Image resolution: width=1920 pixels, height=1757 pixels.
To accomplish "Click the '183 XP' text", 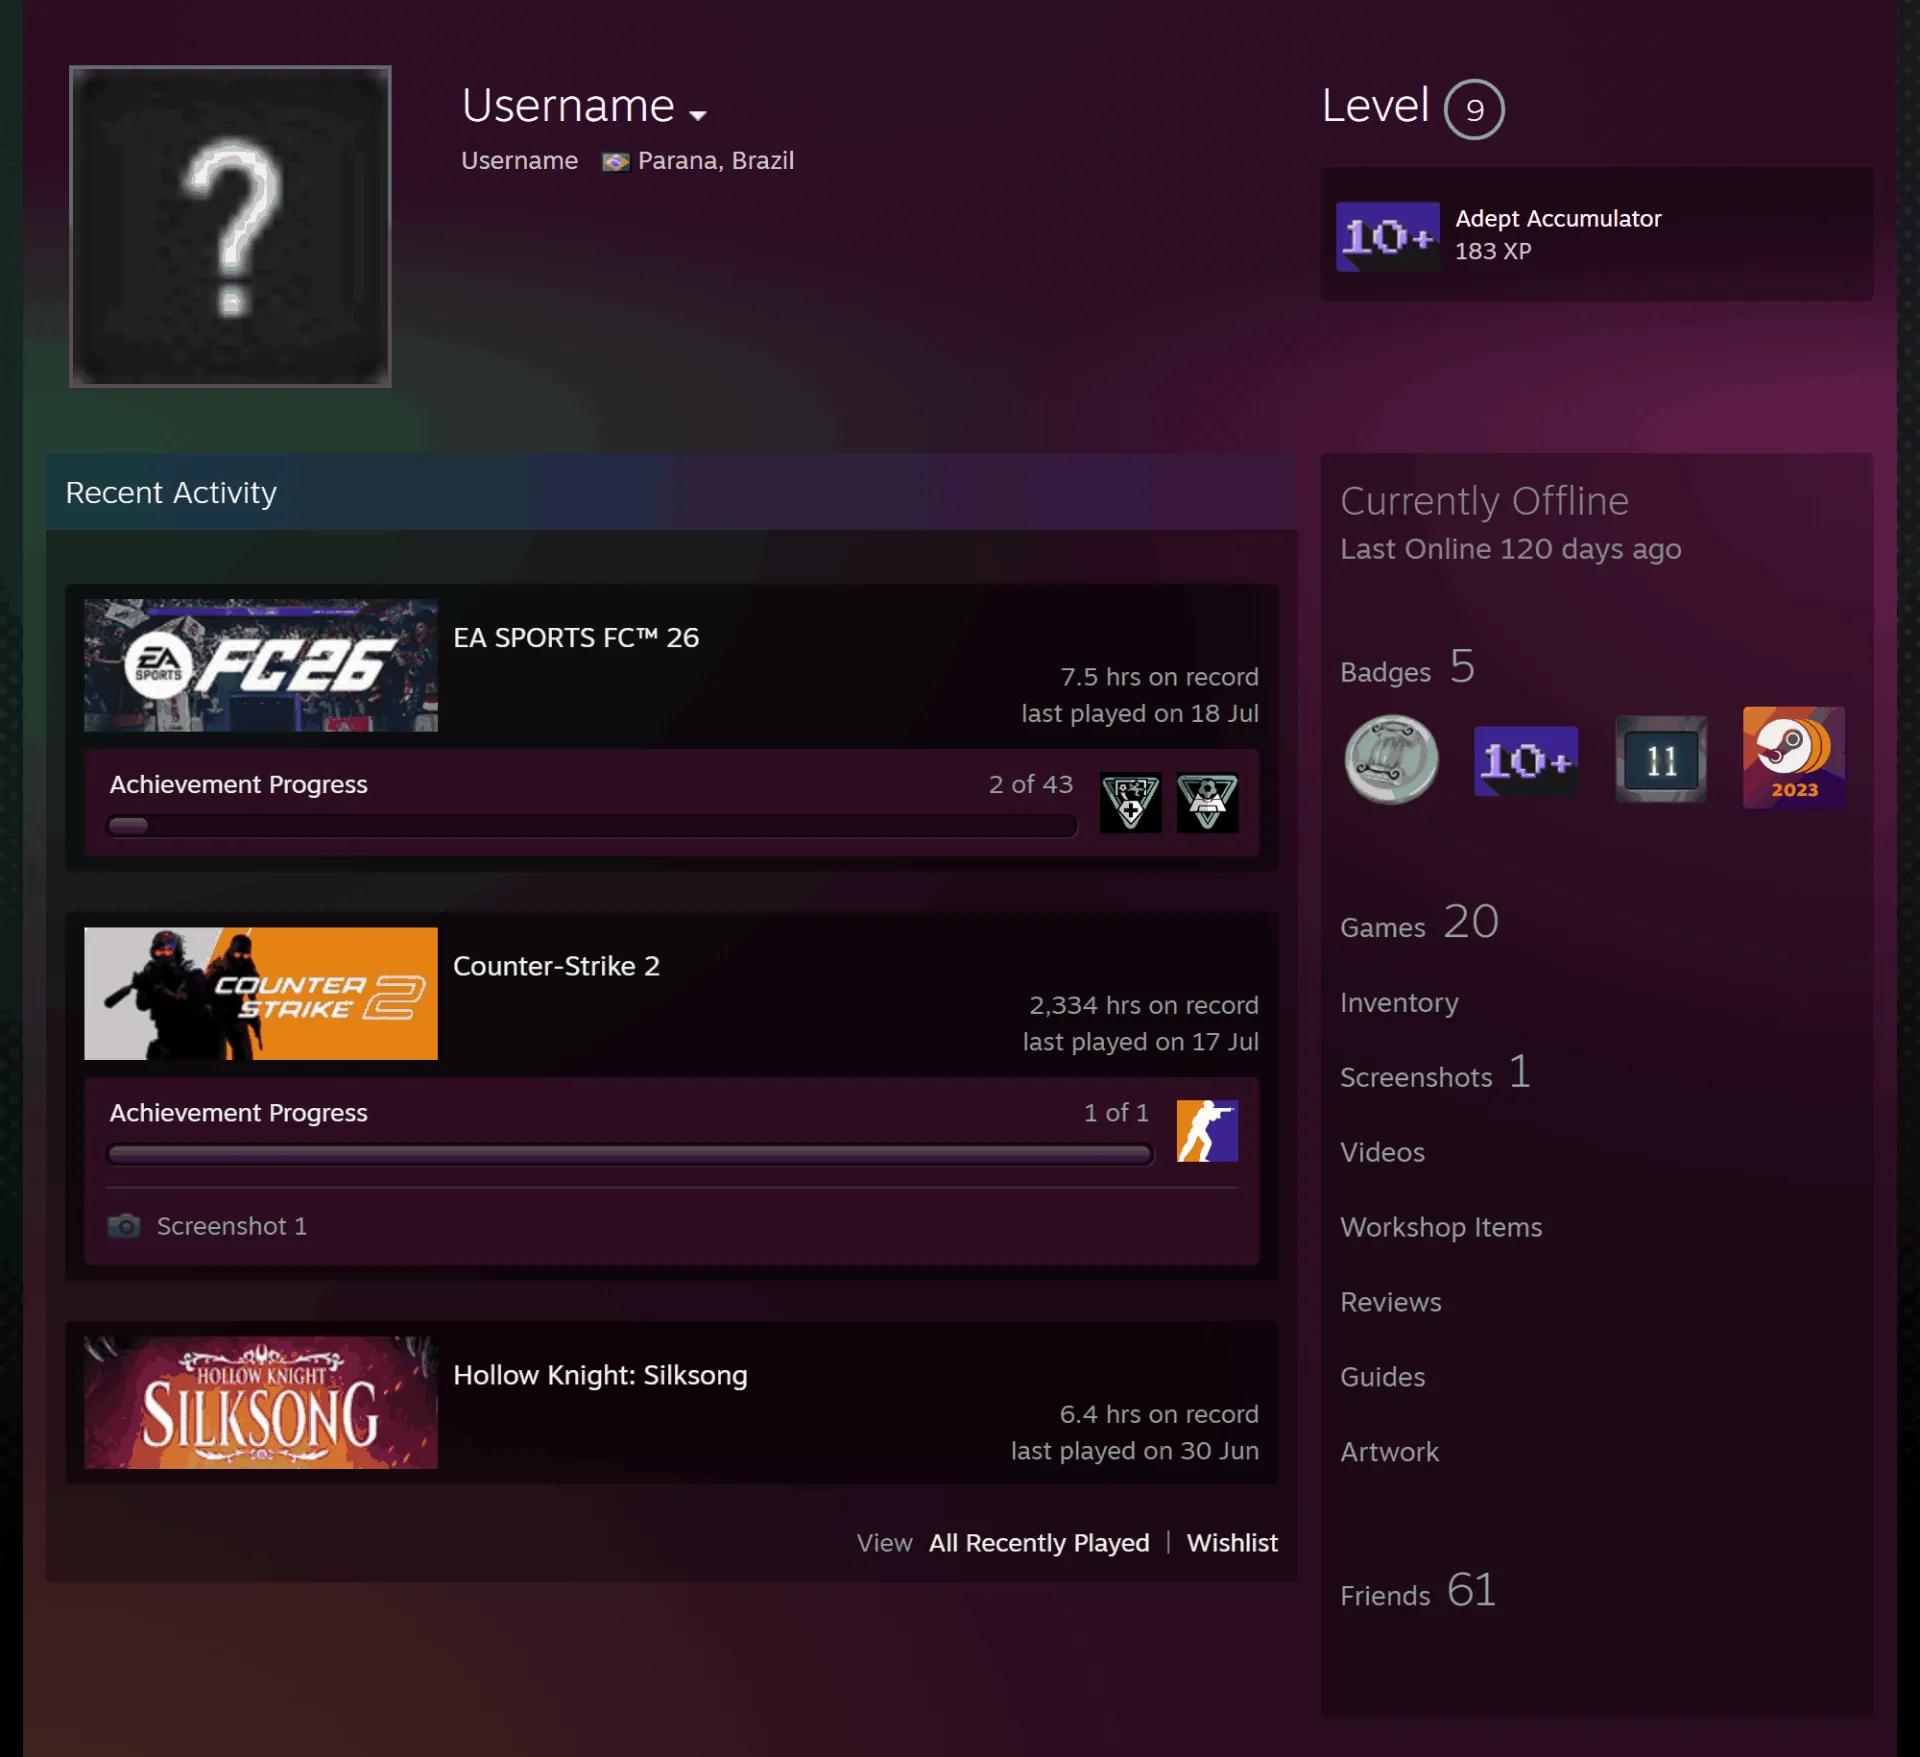I will coord(1492,251).
